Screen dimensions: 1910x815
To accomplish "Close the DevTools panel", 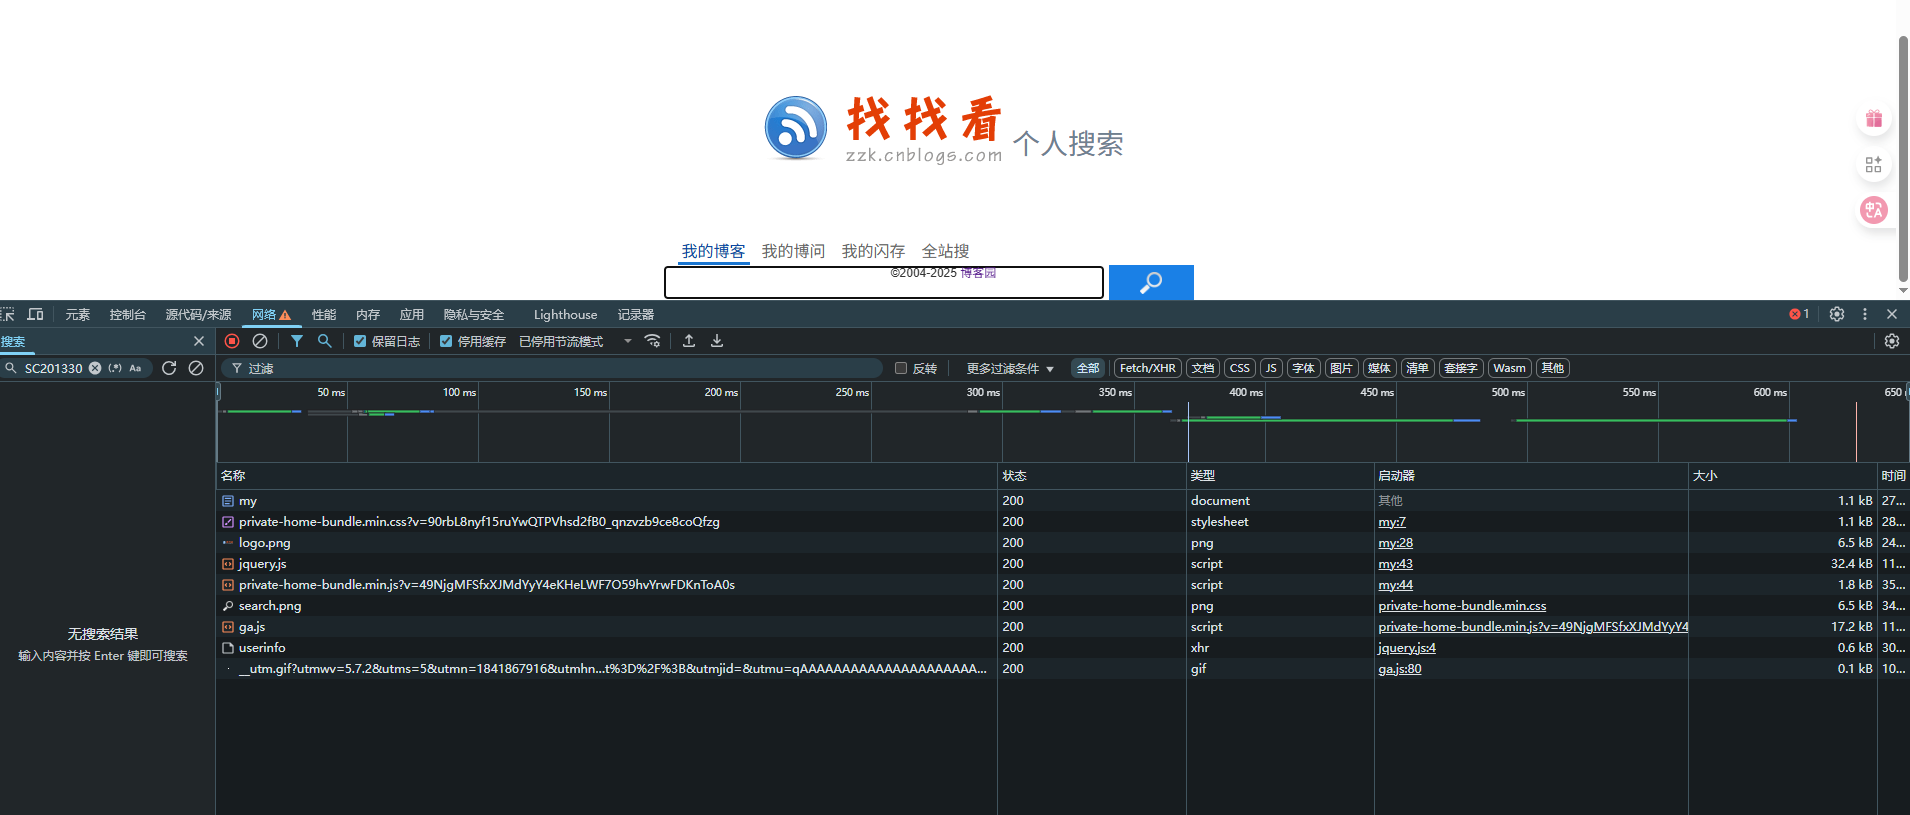I will click(x=1892, y=314).
